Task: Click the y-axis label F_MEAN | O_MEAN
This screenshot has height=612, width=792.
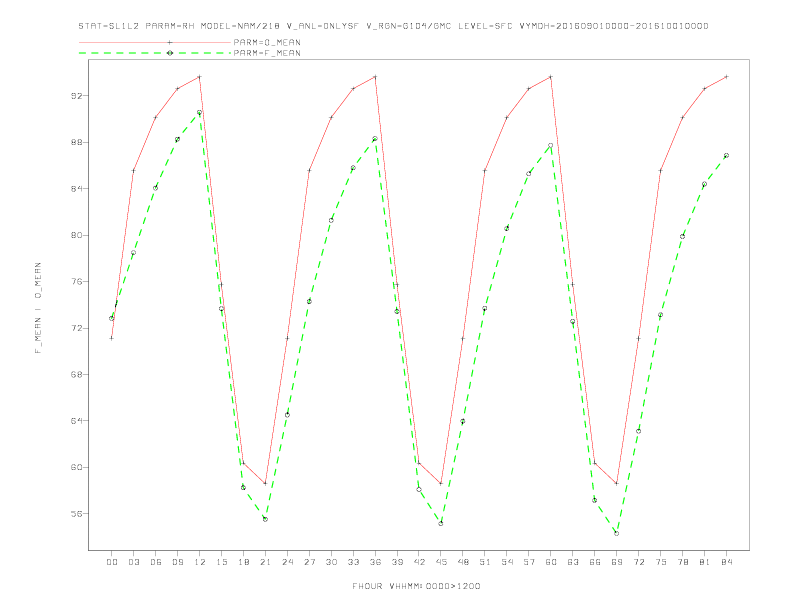Action: 38,308
